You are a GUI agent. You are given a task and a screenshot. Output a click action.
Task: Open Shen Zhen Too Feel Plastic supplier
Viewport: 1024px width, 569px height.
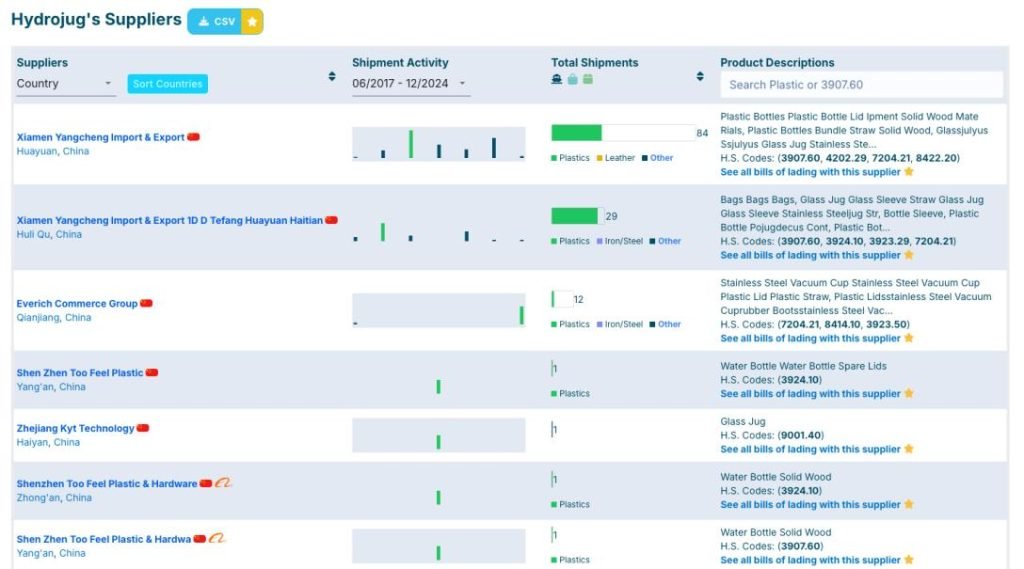[x=80, y=373]
